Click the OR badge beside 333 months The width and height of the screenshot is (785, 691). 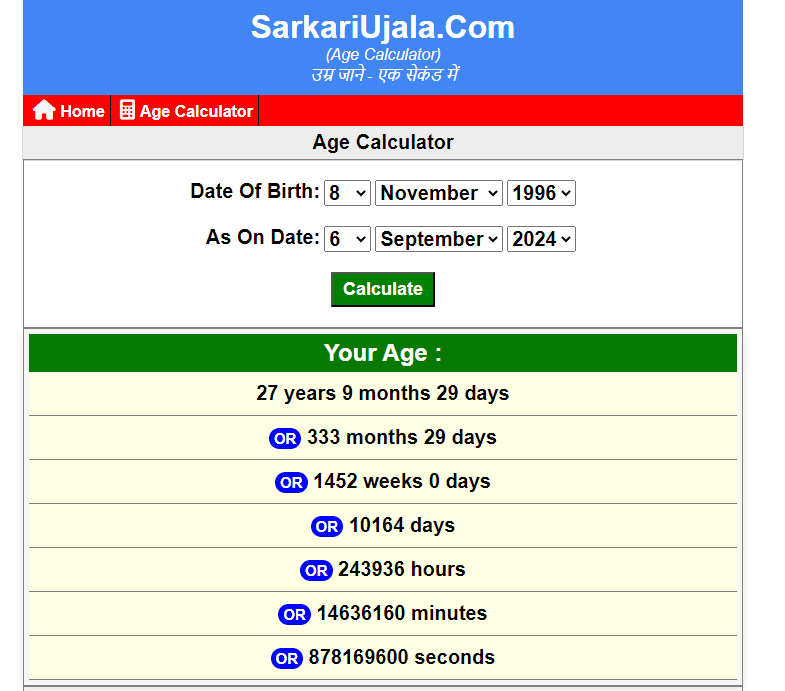(285, 439)
